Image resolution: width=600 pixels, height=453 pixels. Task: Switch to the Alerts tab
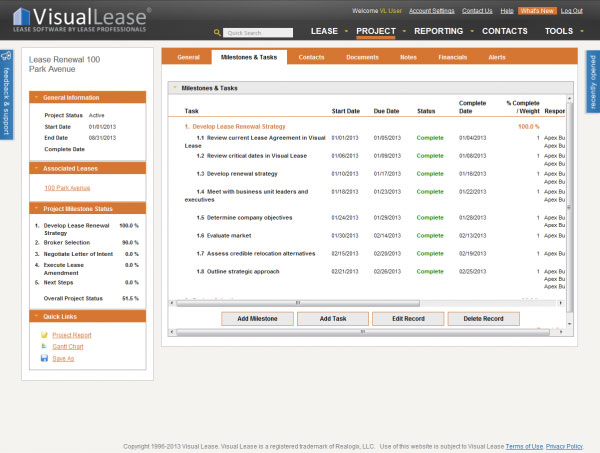pyautogui.click(x=497, y=57)
